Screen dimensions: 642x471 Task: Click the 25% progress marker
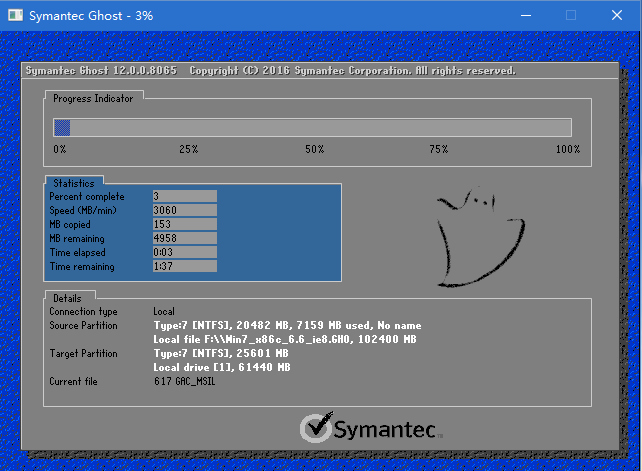(188, 149)
